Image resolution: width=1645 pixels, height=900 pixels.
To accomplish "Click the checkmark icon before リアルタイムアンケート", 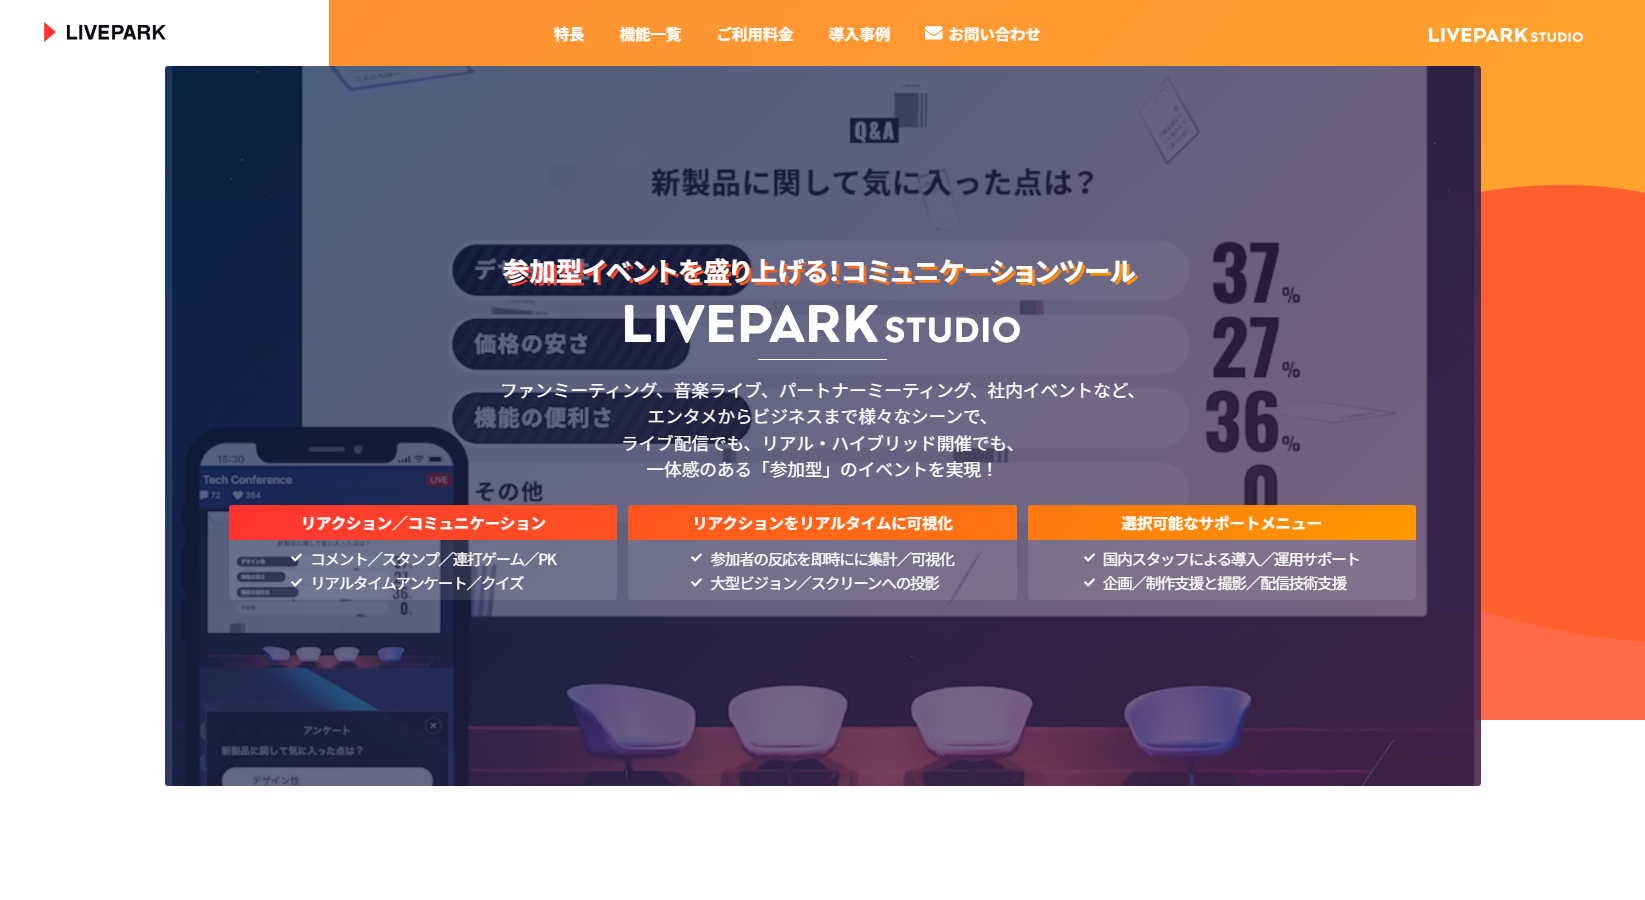I will 296,582.
